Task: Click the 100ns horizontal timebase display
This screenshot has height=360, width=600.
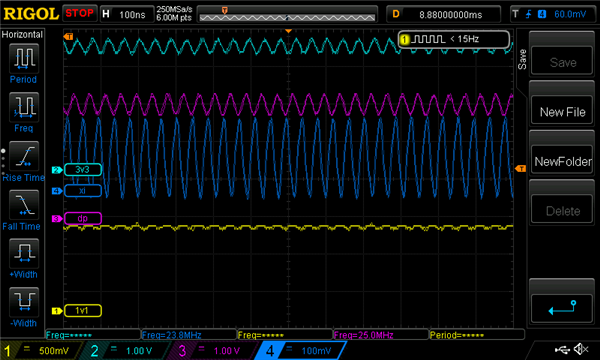Action: coord(132,15)
